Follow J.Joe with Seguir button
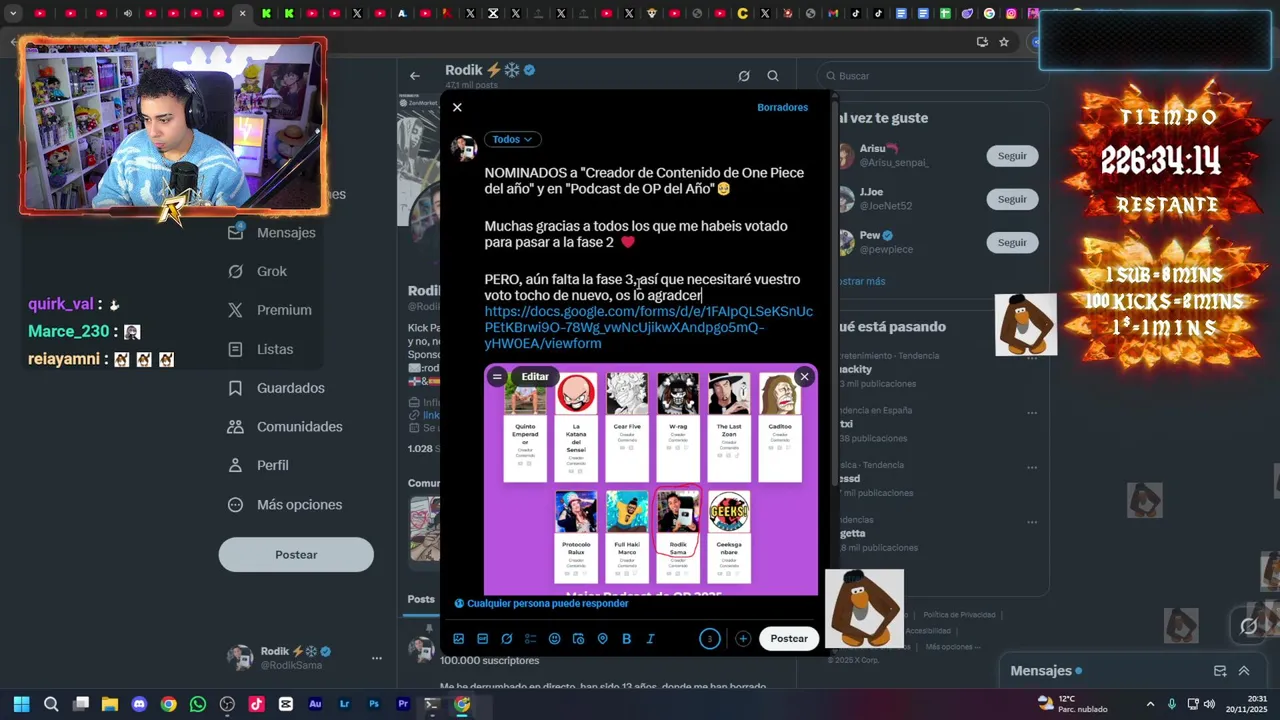Screen dimensions: 1280x720 pos(1012,199)
